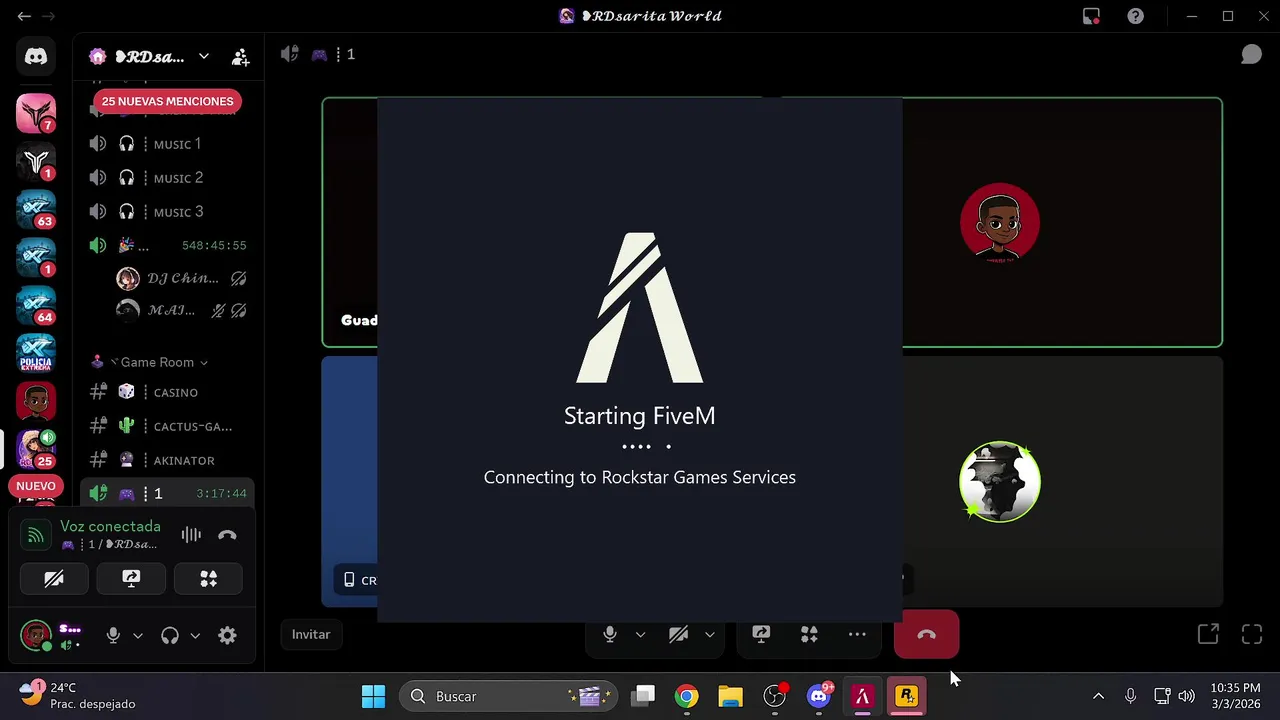
Task: Select the DJ Chin... user in voice
Action: pyautogui.click(x=180, y=278)
